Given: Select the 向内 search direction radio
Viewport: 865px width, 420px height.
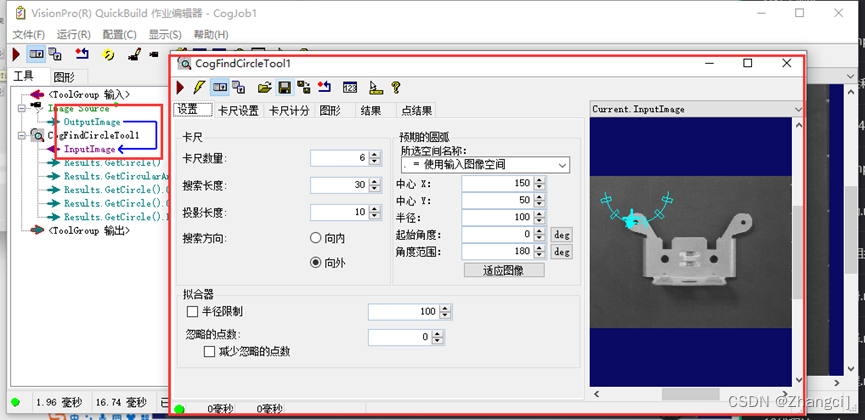Looking at the screenshot, I should 316,238.
